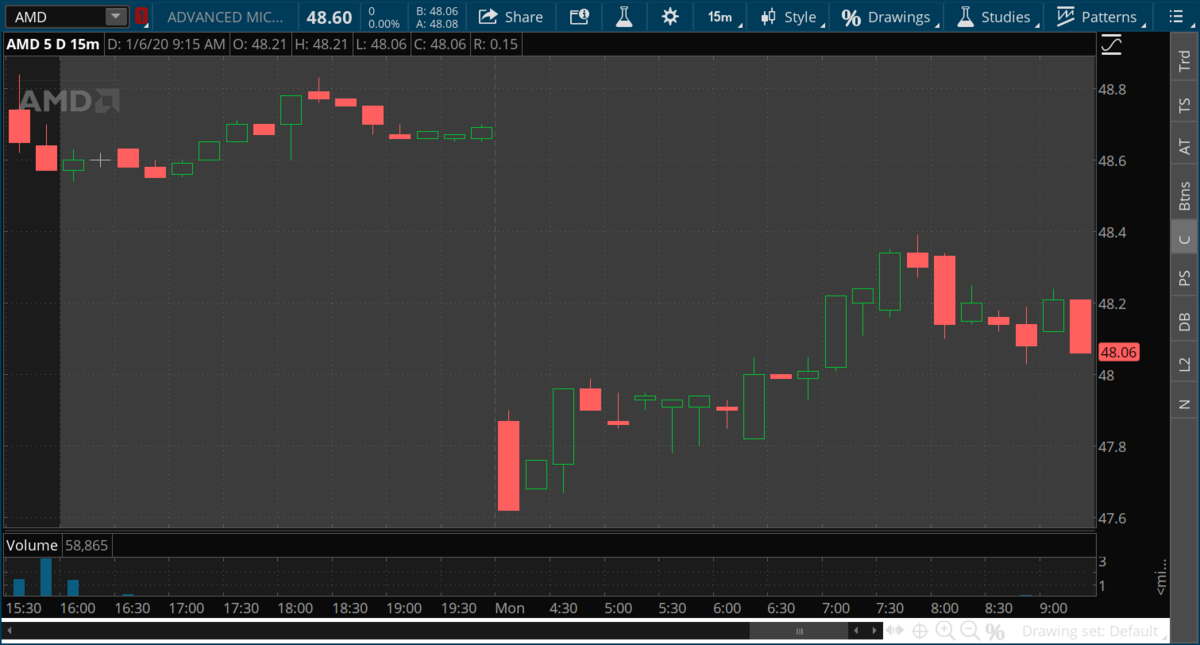Screen dimensions: 1200x645
Task: Click the D: 1/6/20 9:15 AM readout
Action: tap(165, 44)
